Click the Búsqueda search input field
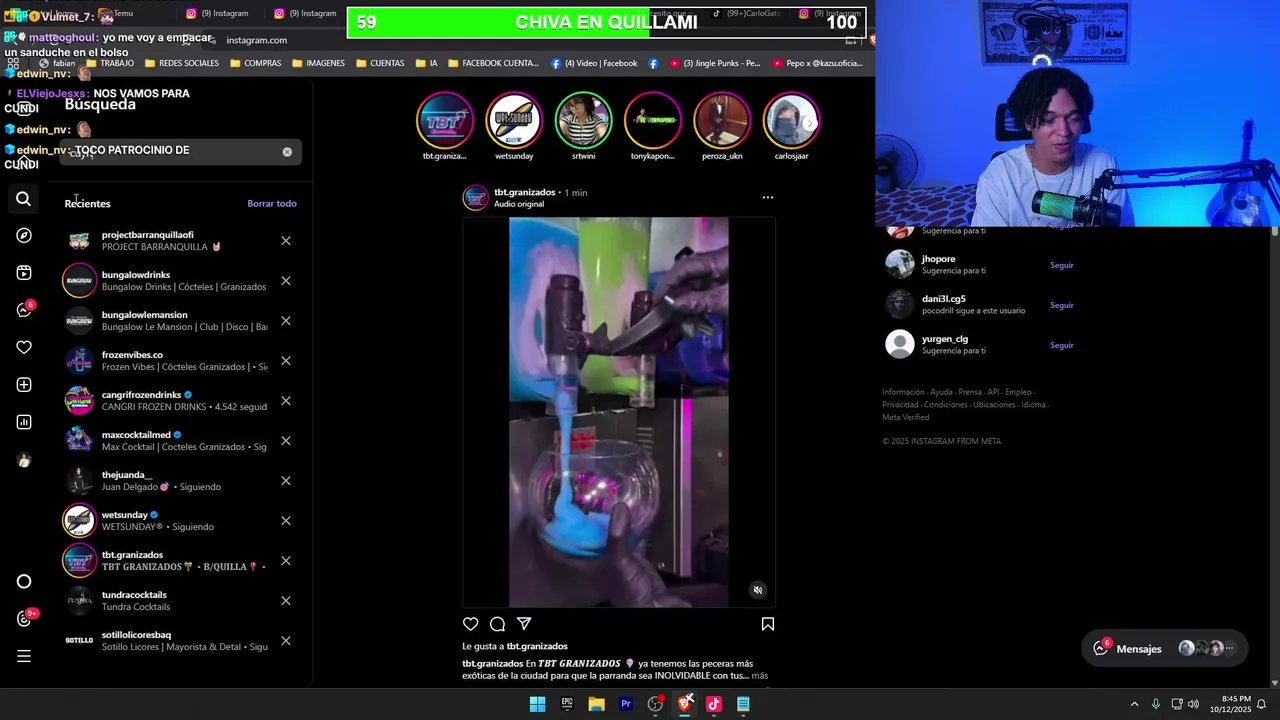Viewport: 1280px width, 720px height. coord(180,152)
